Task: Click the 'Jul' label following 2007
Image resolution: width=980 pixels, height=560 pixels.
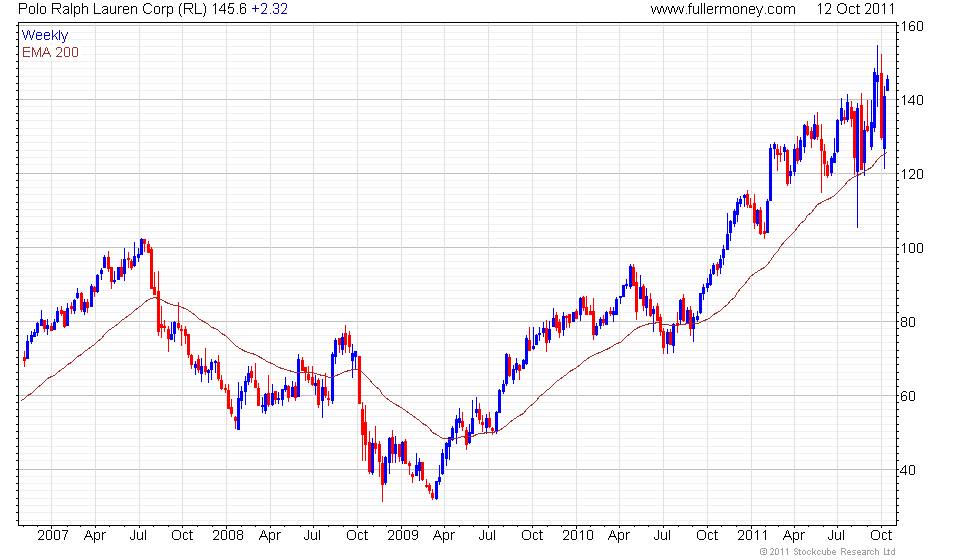Action: pos(138,536)
